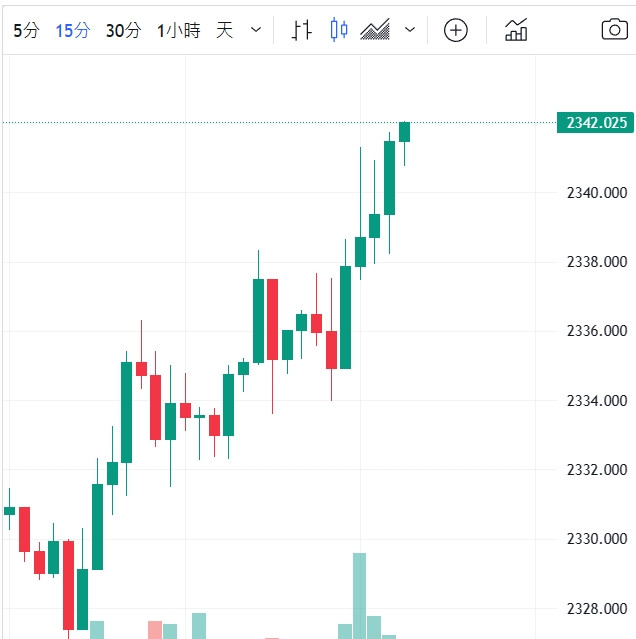The height and width of the screenshot is (639, 636).
Task: Select the 15分 timeframe
Action: (72, 30)
